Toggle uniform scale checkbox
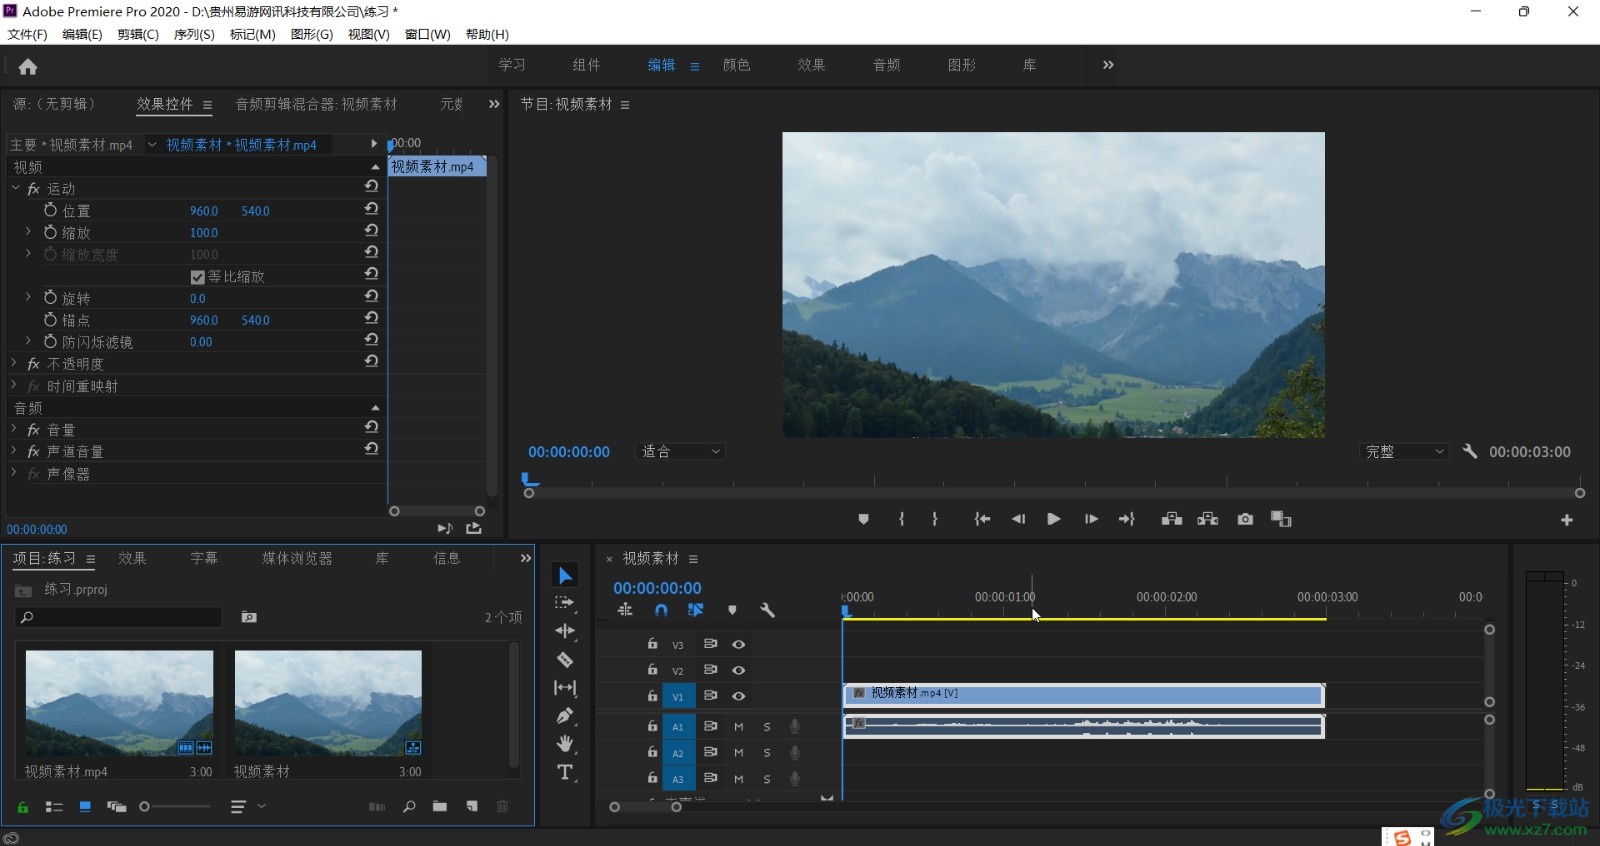The width and height of the screenshot is (1600, 846). pos(197,277)
